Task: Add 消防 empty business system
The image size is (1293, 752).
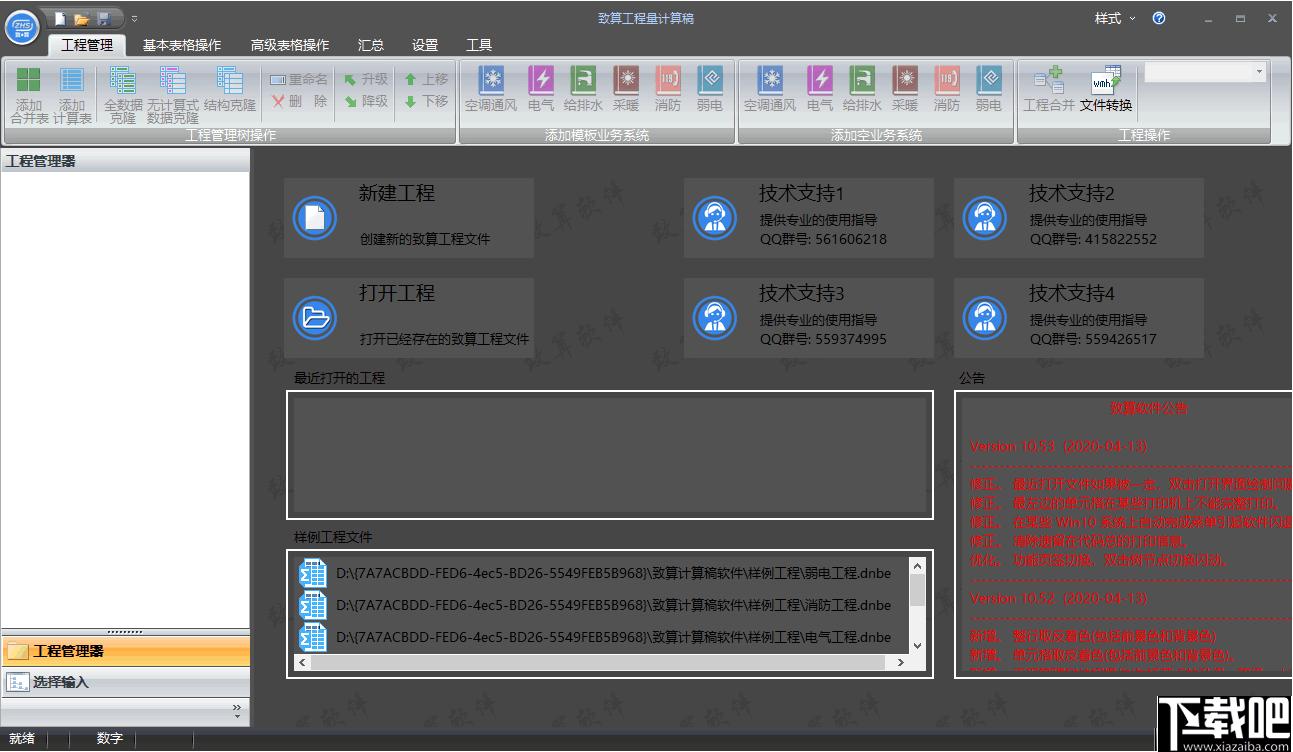Action: click(947, 90)
